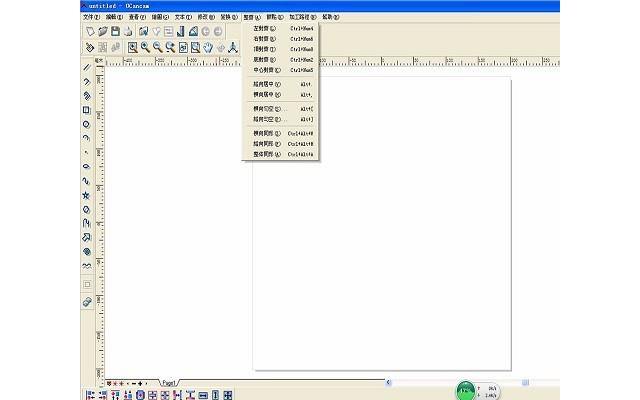Choose the menu item with shortcut Alt+[
Viewport: 640px width, 400px height.
pyautogui.click(x=280, y=109)
